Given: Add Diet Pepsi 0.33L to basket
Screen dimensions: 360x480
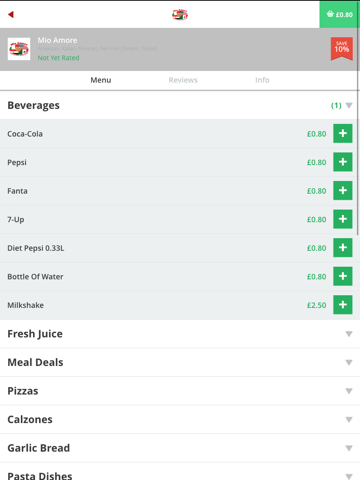Looking at the screenshot, I should (343, 248).
